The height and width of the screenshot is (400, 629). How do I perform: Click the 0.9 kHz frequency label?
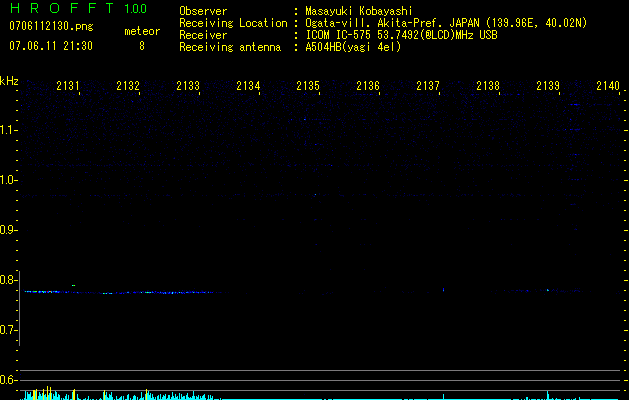tap(7, 230)
